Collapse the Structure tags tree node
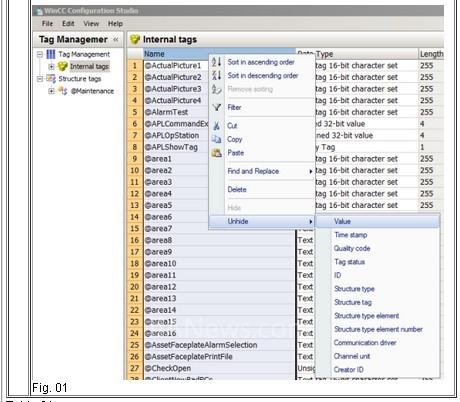 point(40,79)
